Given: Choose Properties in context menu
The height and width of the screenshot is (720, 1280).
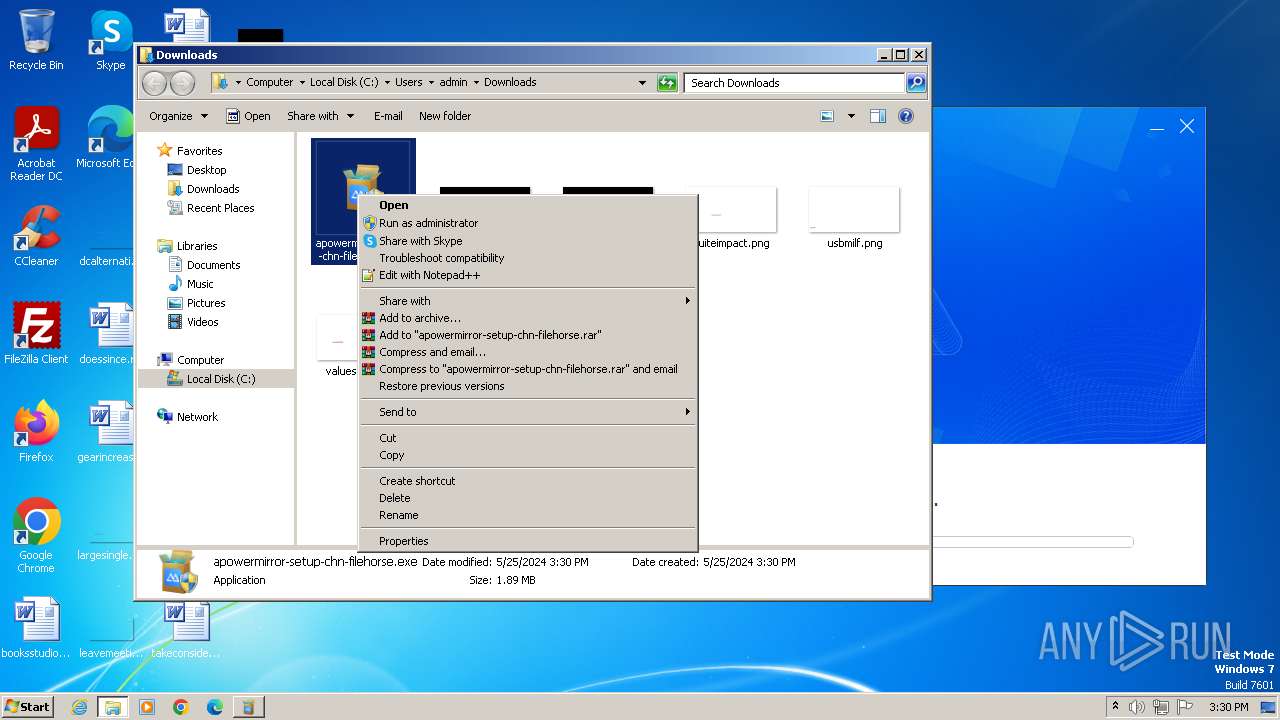Looking at the screenshot, I should [527, 541].
